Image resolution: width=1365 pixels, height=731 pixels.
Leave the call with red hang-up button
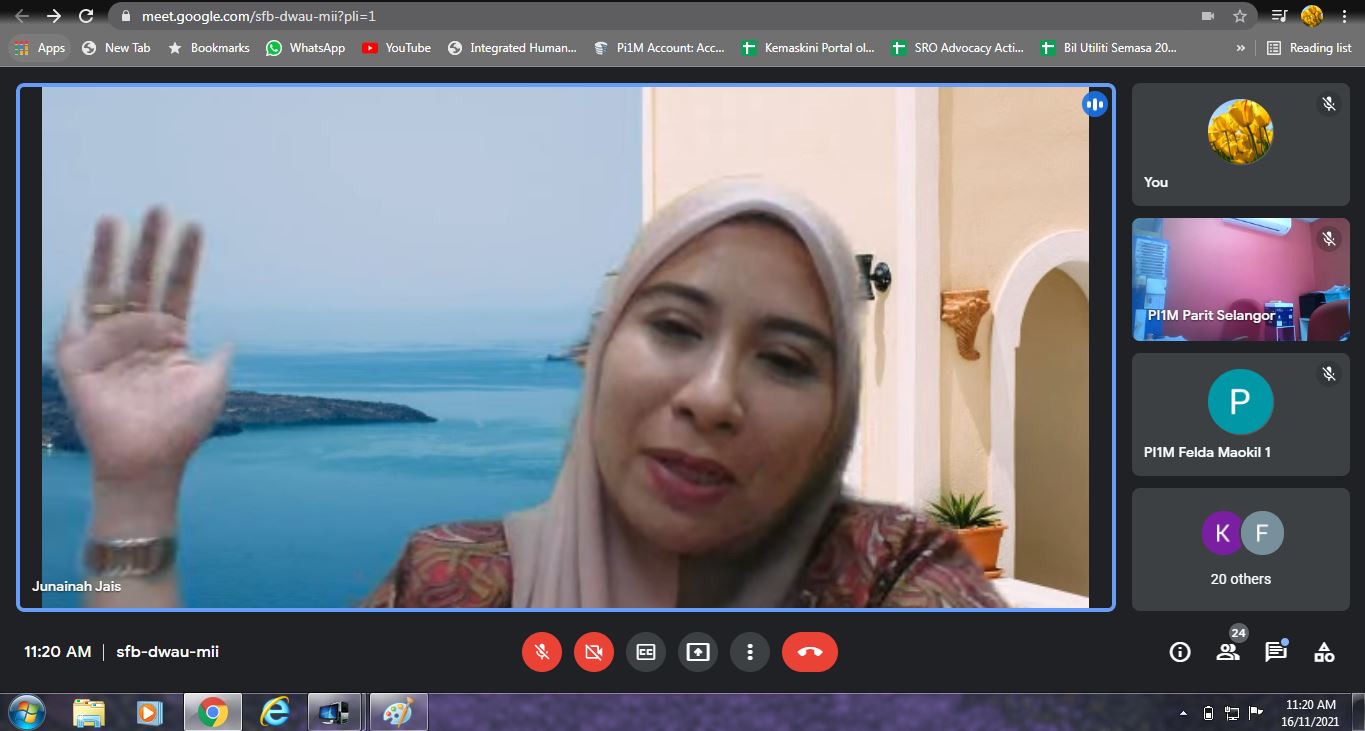(809, 652)
